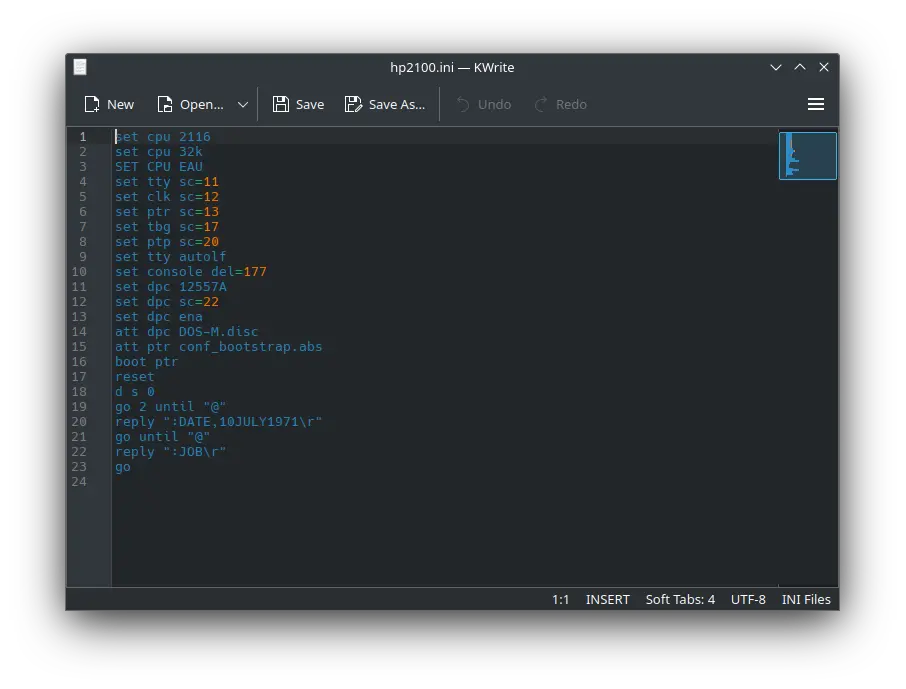
Task: Open the Soft Tabs: 4 indentation selector
Action: tap(680, 599)
